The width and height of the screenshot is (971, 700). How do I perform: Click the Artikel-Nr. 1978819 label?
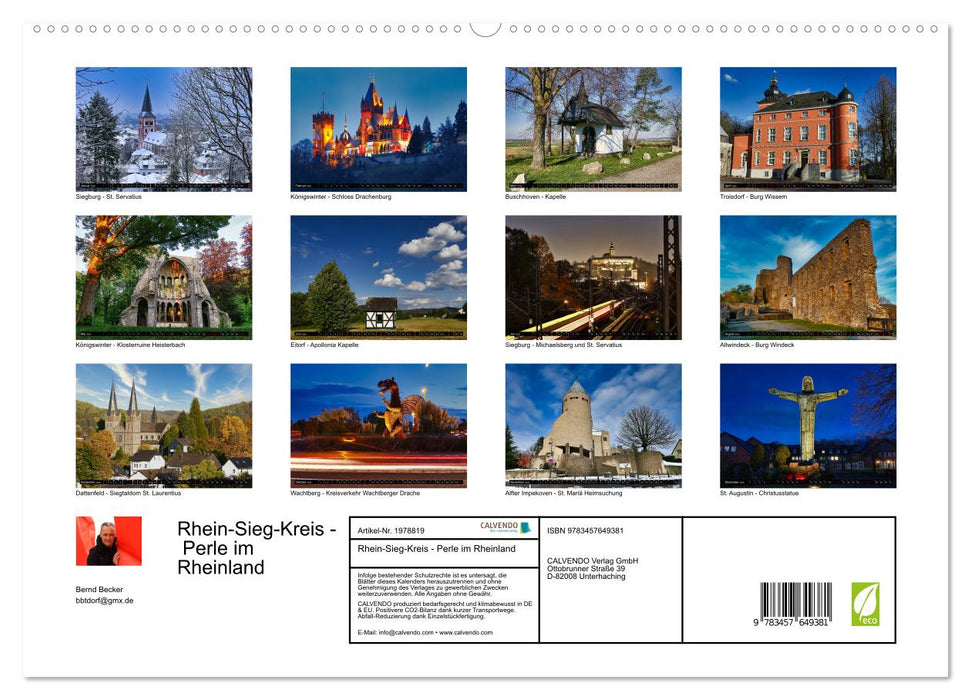tap(391, 527)
